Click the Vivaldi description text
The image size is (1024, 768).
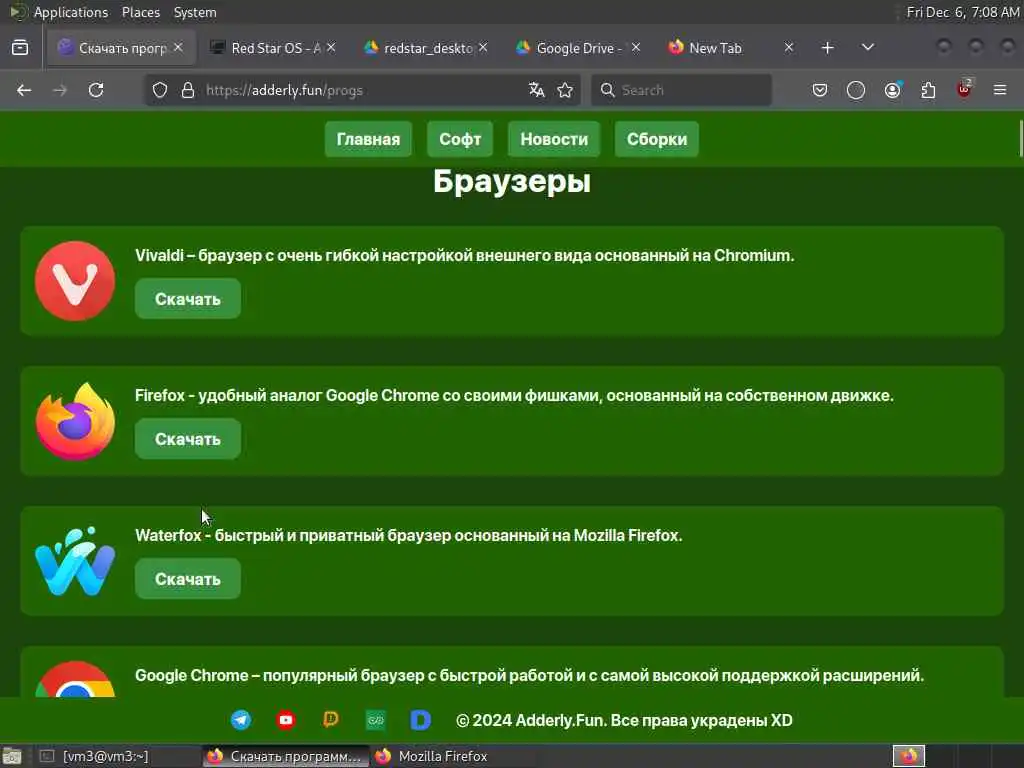[464, 255]
